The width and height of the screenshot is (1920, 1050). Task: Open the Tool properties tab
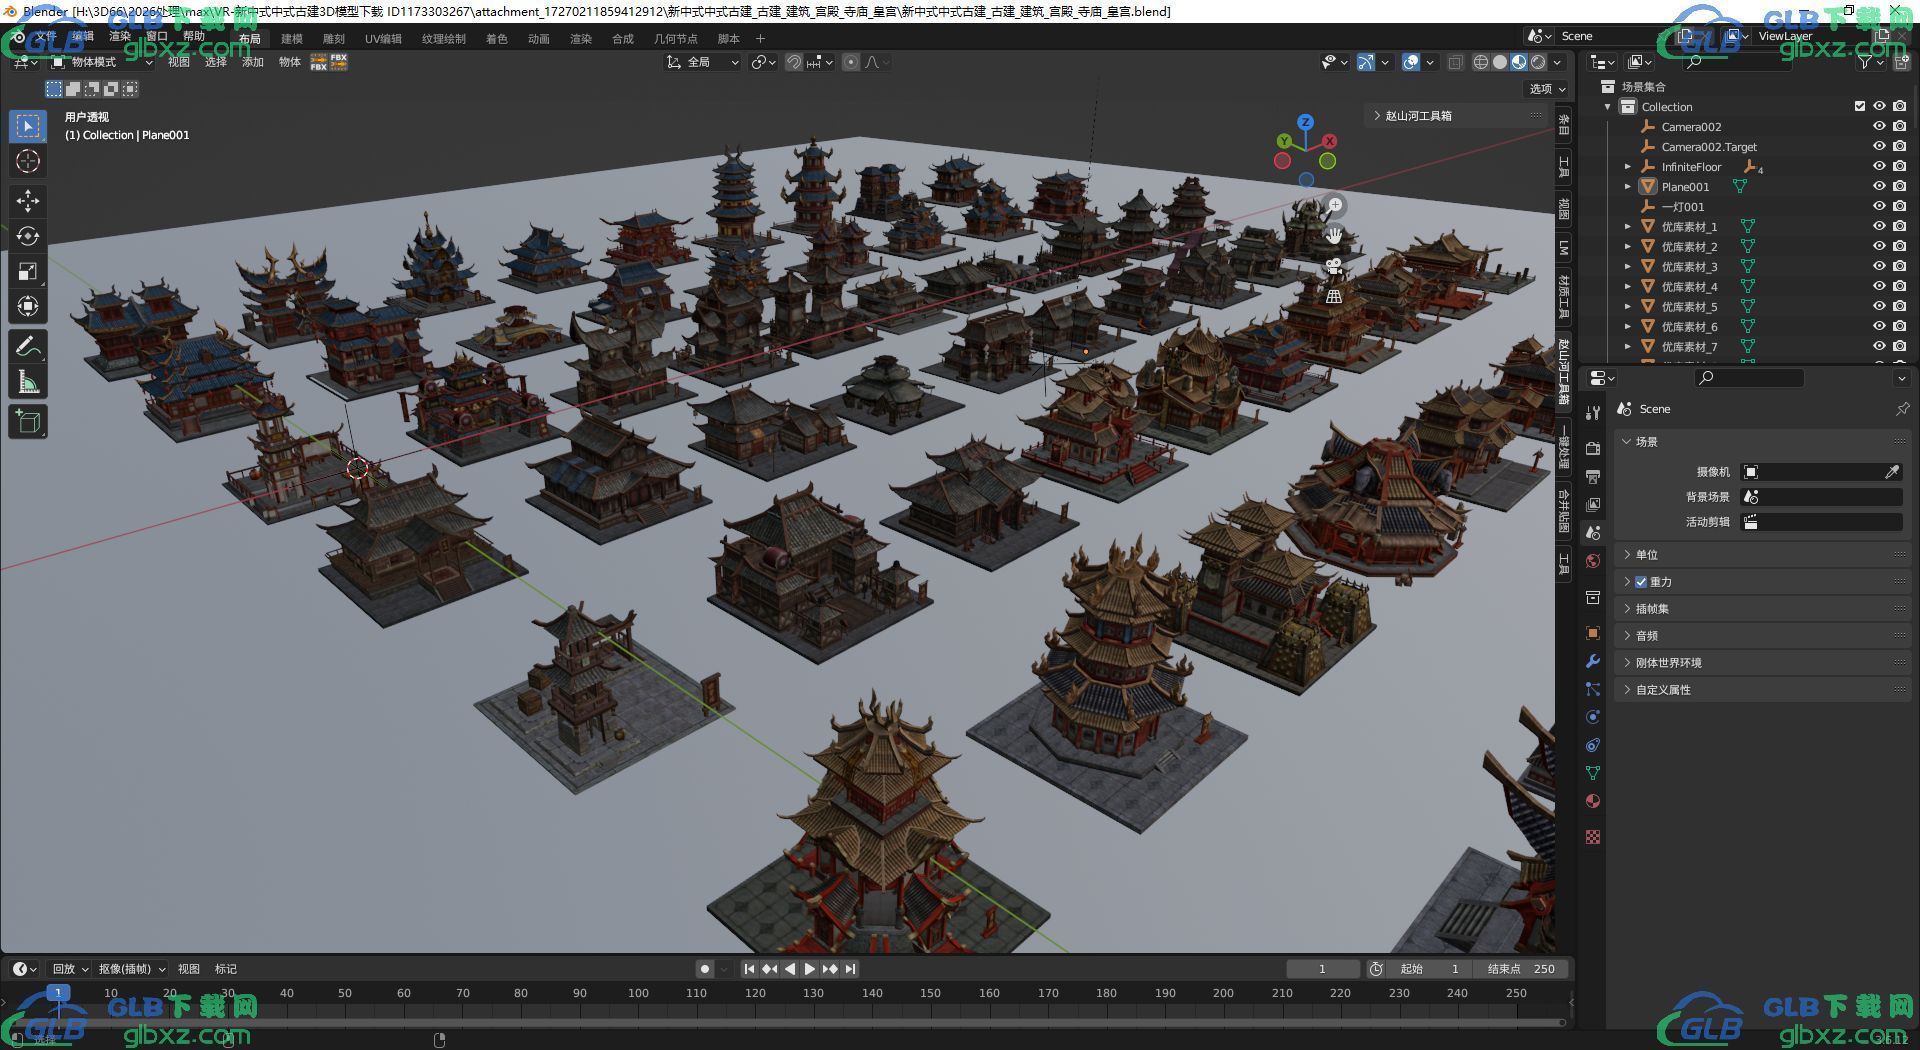pos(1593,412)
